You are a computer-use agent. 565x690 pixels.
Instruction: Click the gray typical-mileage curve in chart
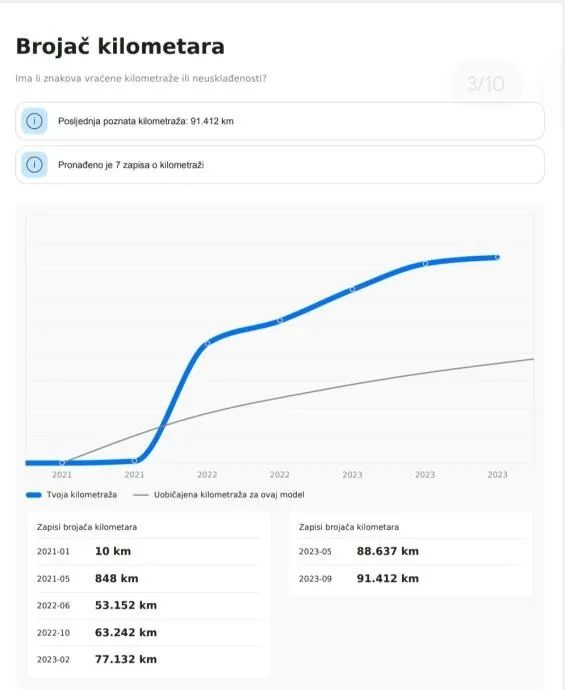[352, 386]
